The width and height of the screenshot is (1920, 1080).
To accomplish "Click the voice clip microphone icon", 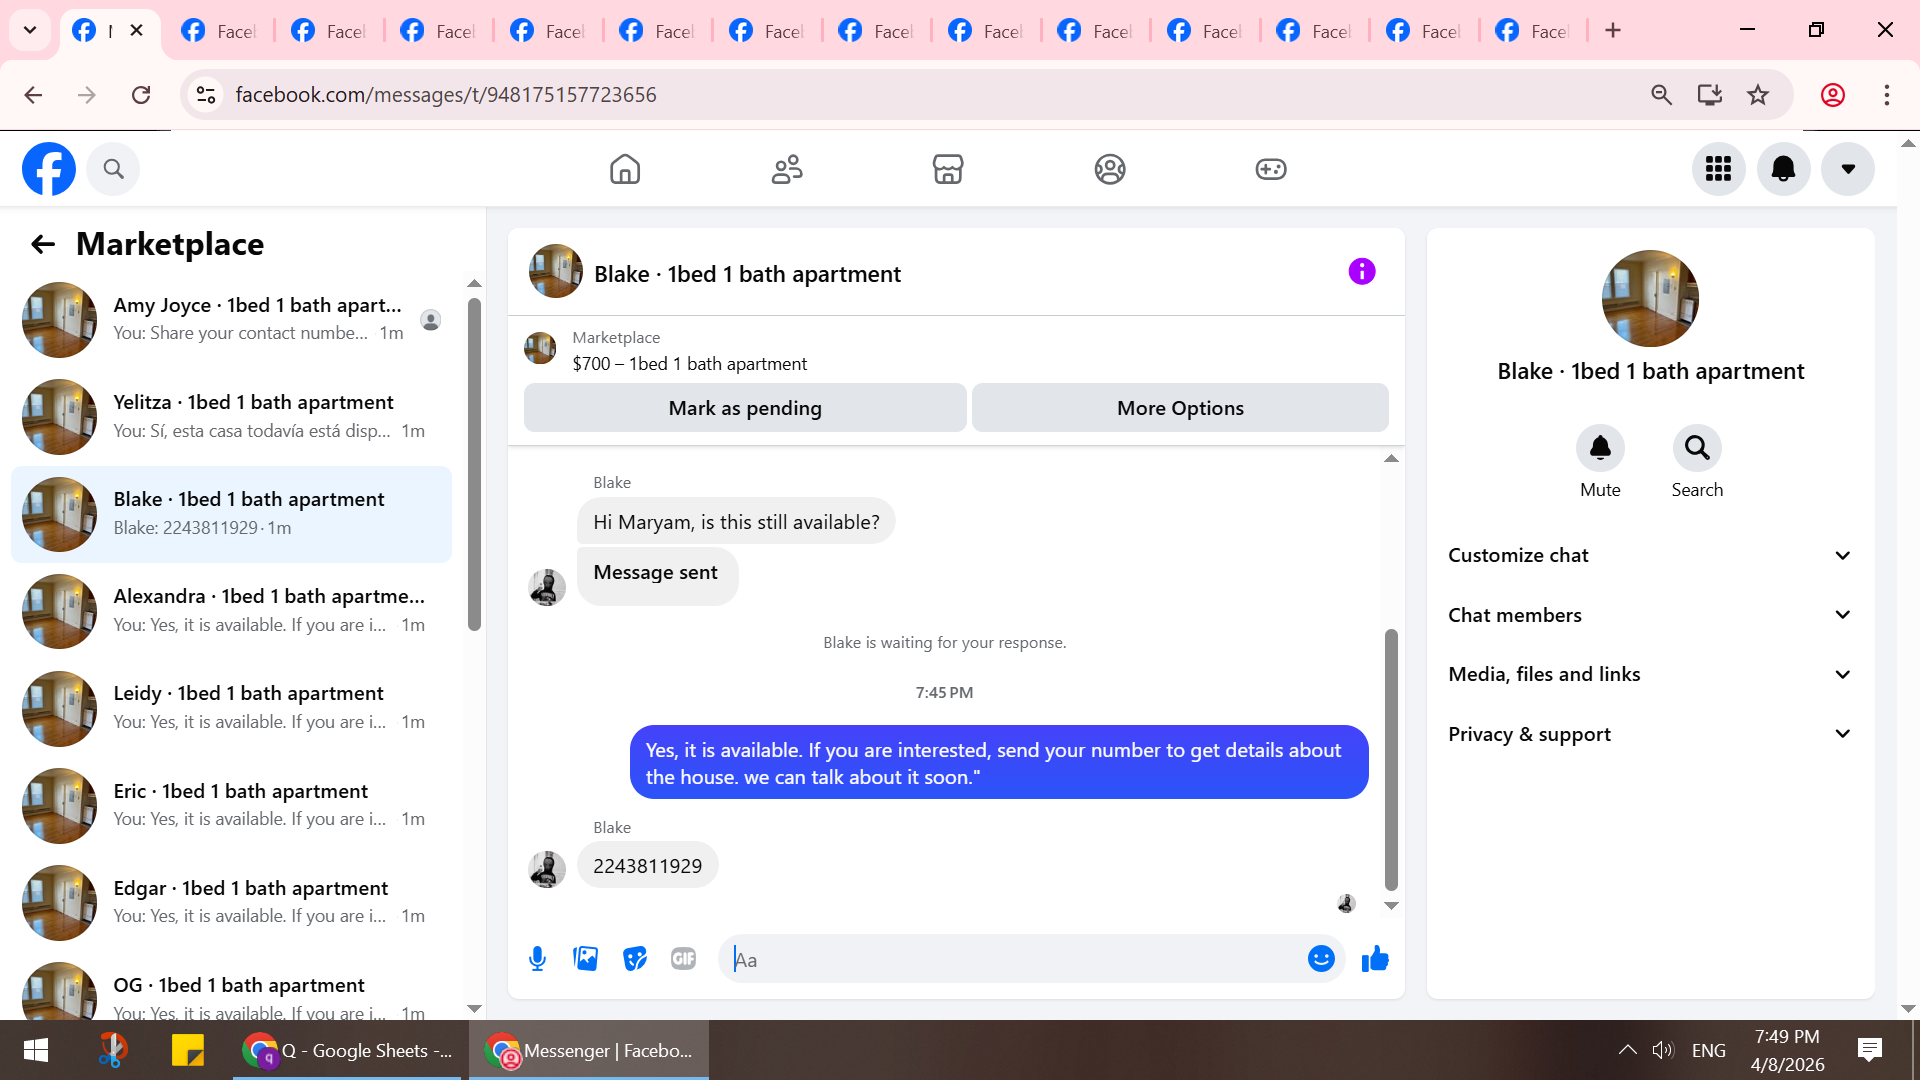I will pyautogui.click(x=537, y=959).
